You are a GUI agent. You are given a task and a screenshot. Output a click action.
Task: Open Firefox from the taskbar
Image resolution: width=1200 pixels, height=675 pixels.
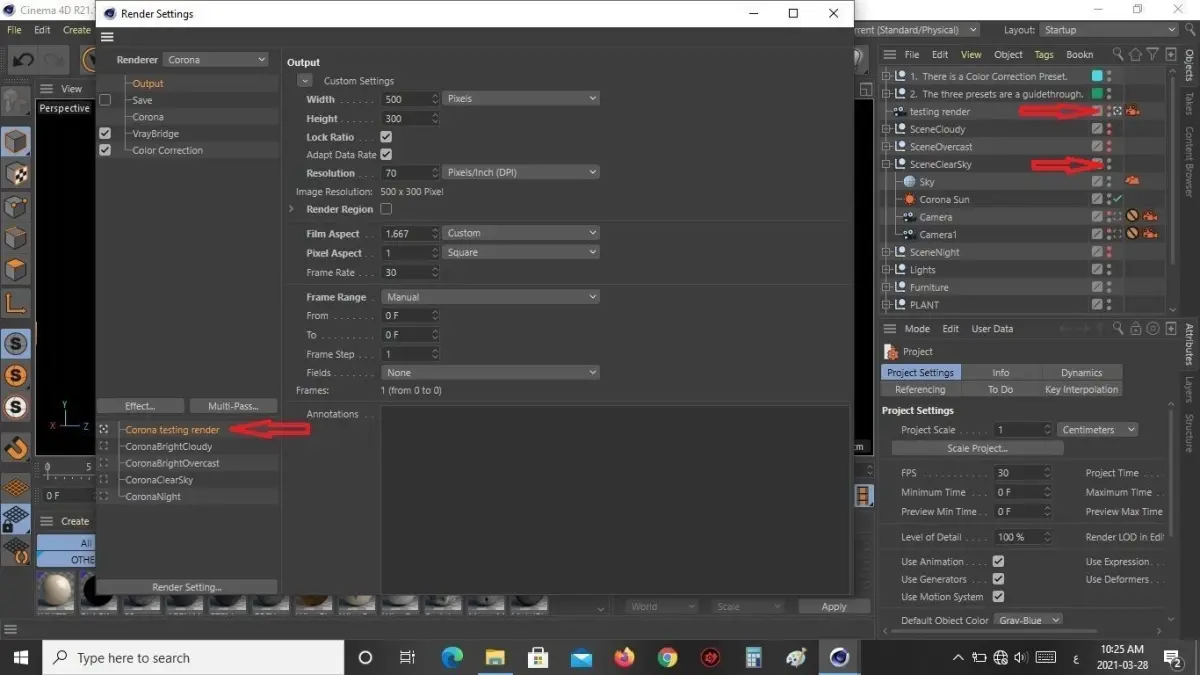pos(624,657)
